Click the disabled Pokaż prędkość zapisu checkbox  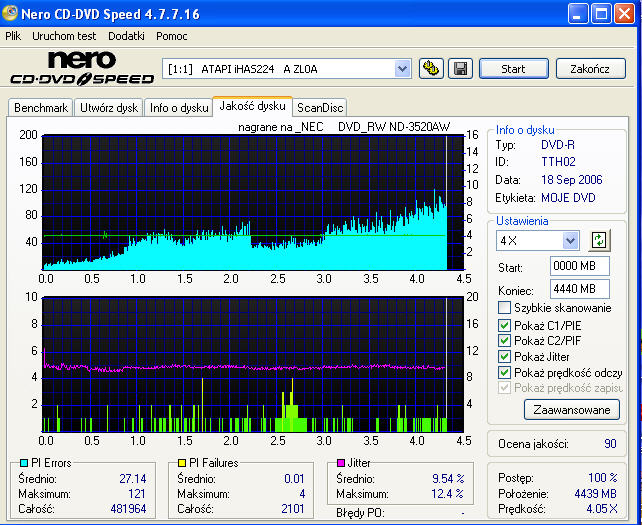504,387
